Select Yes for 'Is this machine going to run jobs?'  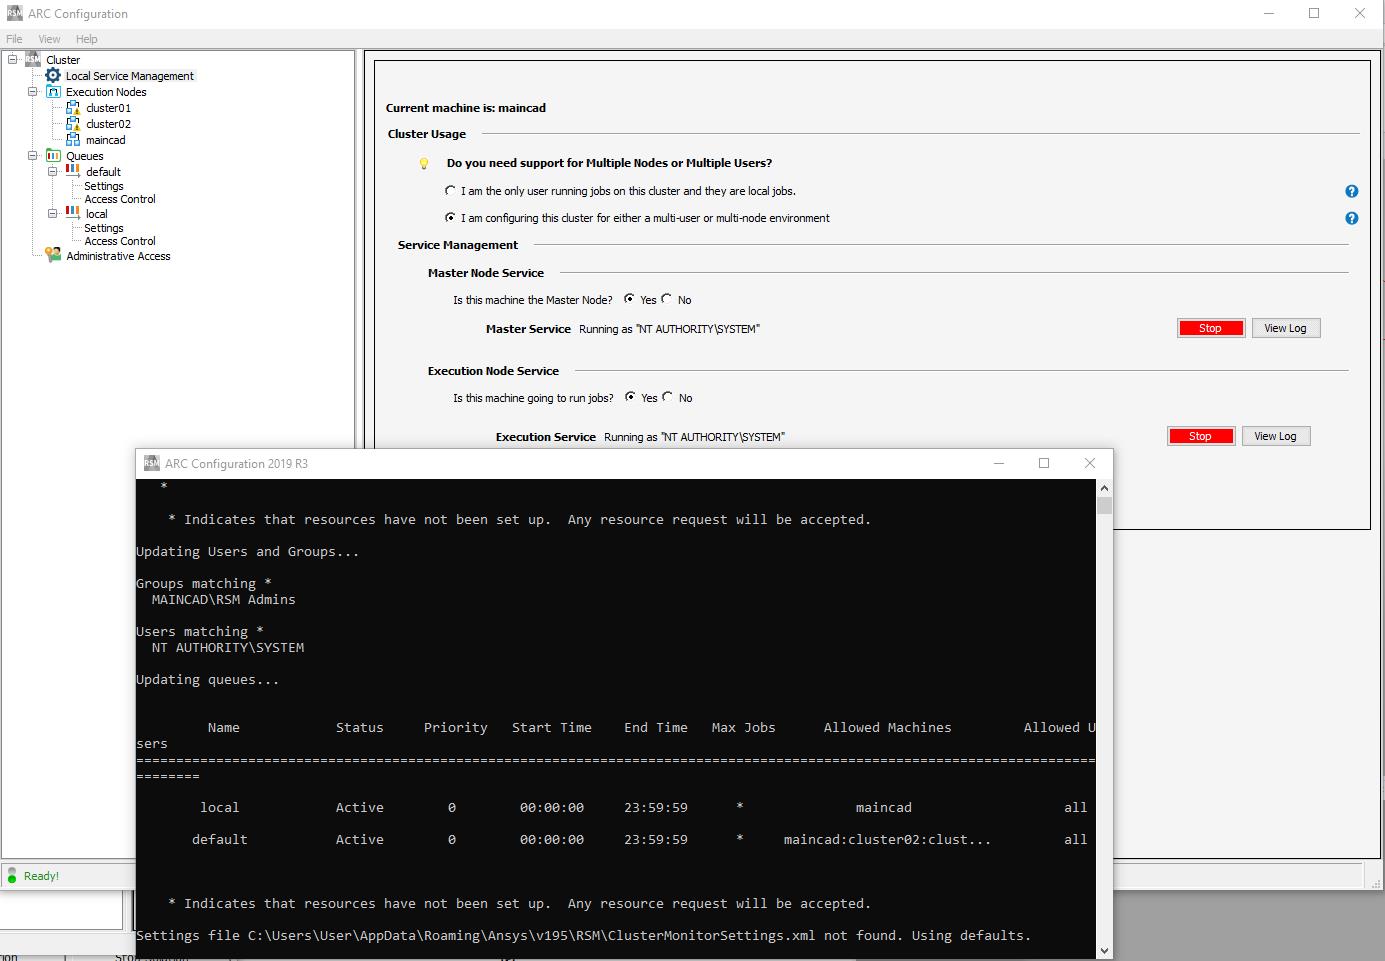pos(631,397)
